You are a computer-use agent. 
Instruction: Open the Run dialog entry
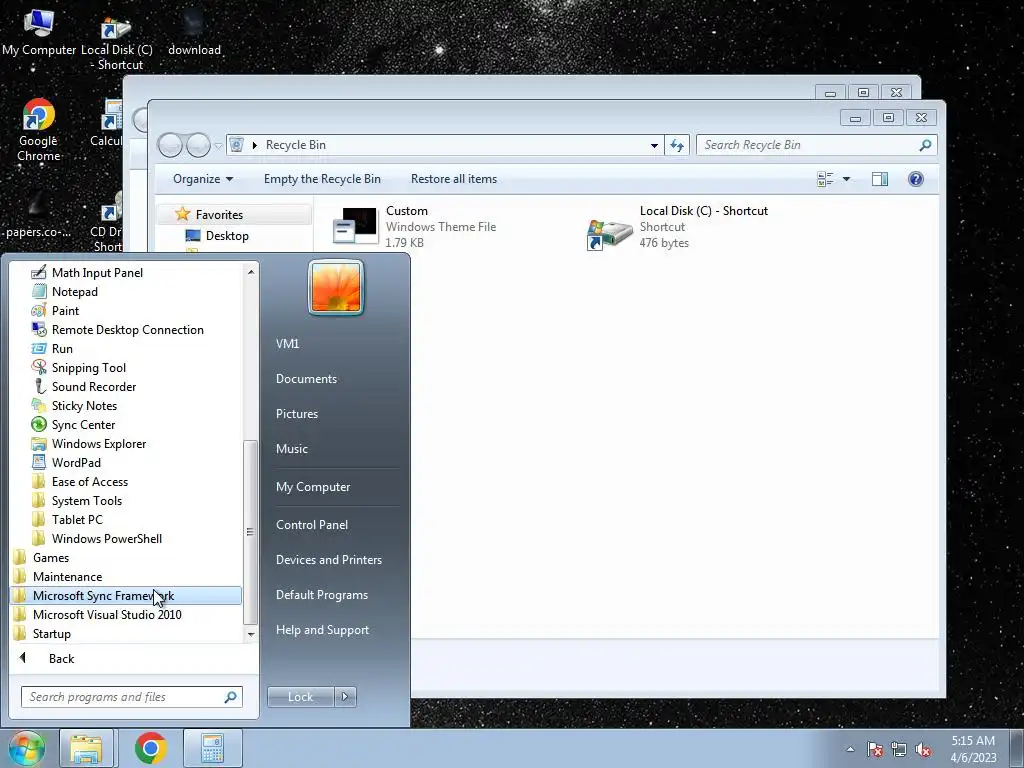click(62, 348)
